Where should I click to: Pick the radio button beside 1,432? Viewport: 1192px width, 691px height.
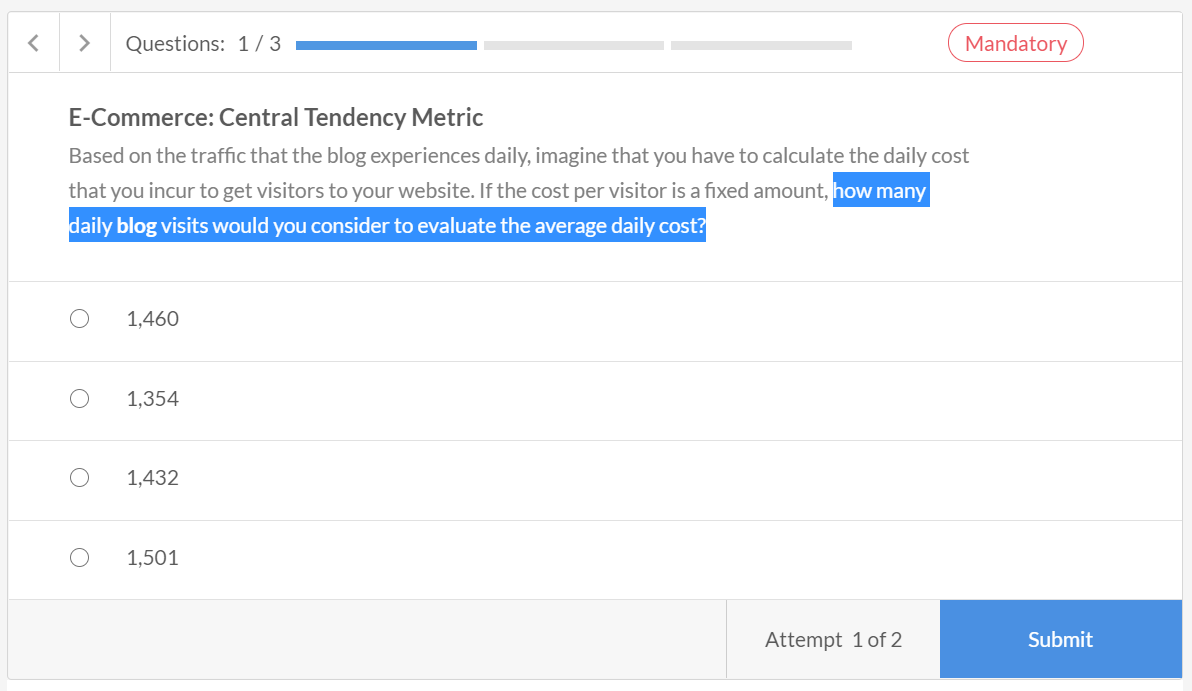[80, 478]
